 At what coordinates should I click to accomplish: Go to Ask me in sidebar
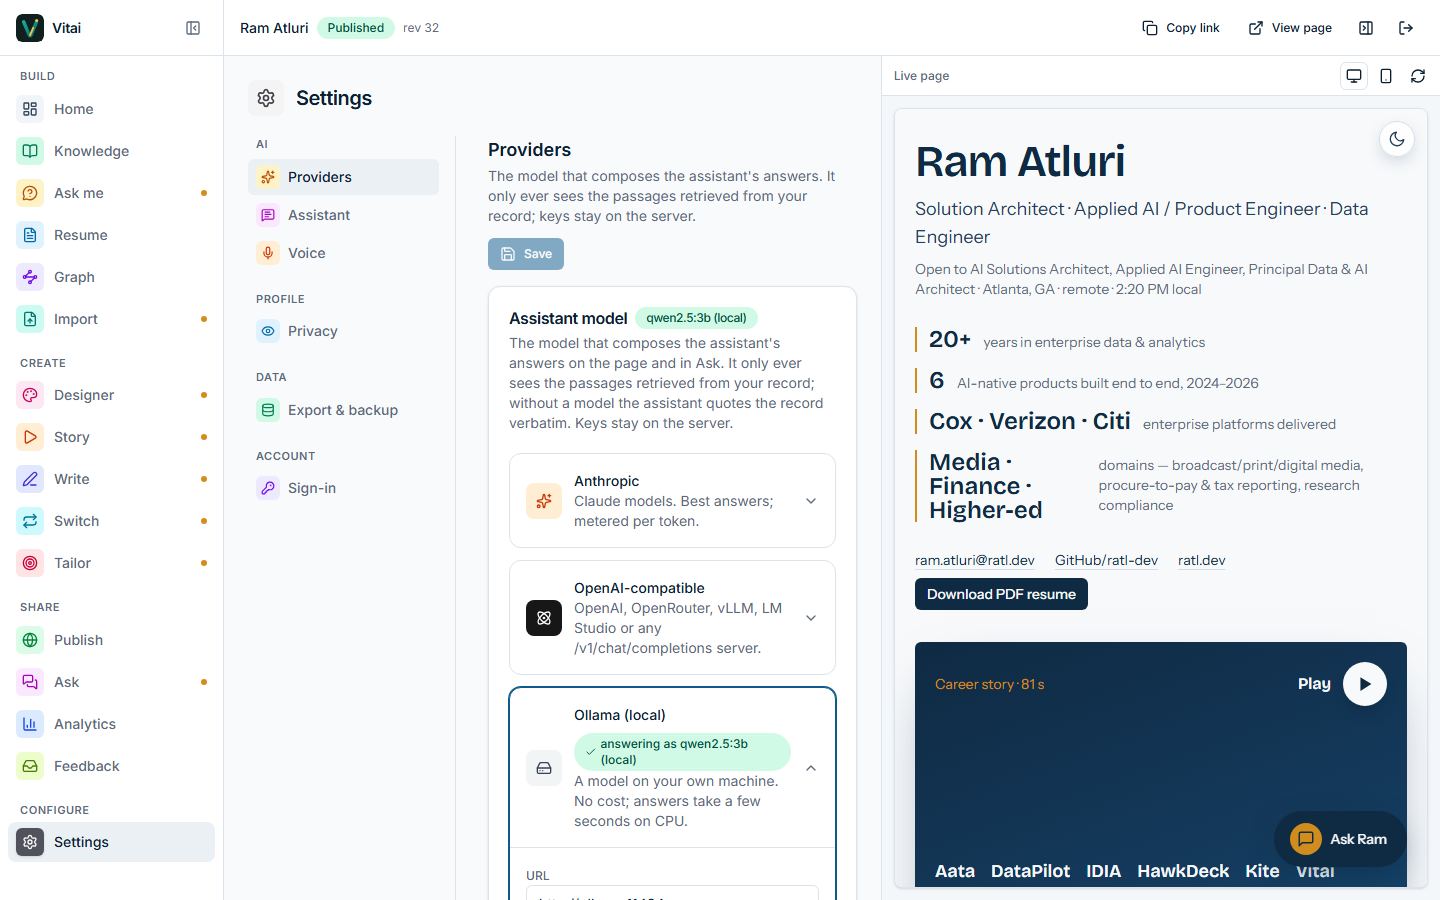(x=111, y=193)
